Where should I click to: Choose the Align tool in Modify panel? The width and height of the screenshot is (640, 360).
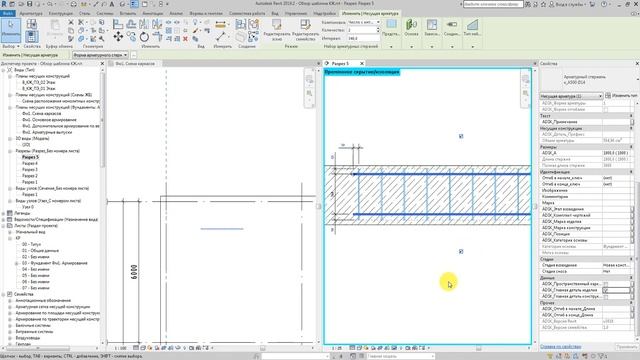pos(118,24)
